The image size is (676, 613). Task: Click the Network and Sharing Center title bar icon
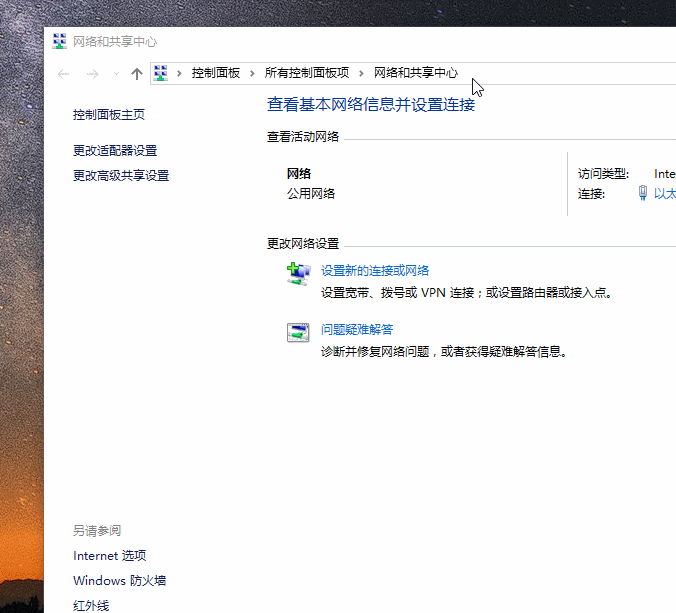coord(59,41)
